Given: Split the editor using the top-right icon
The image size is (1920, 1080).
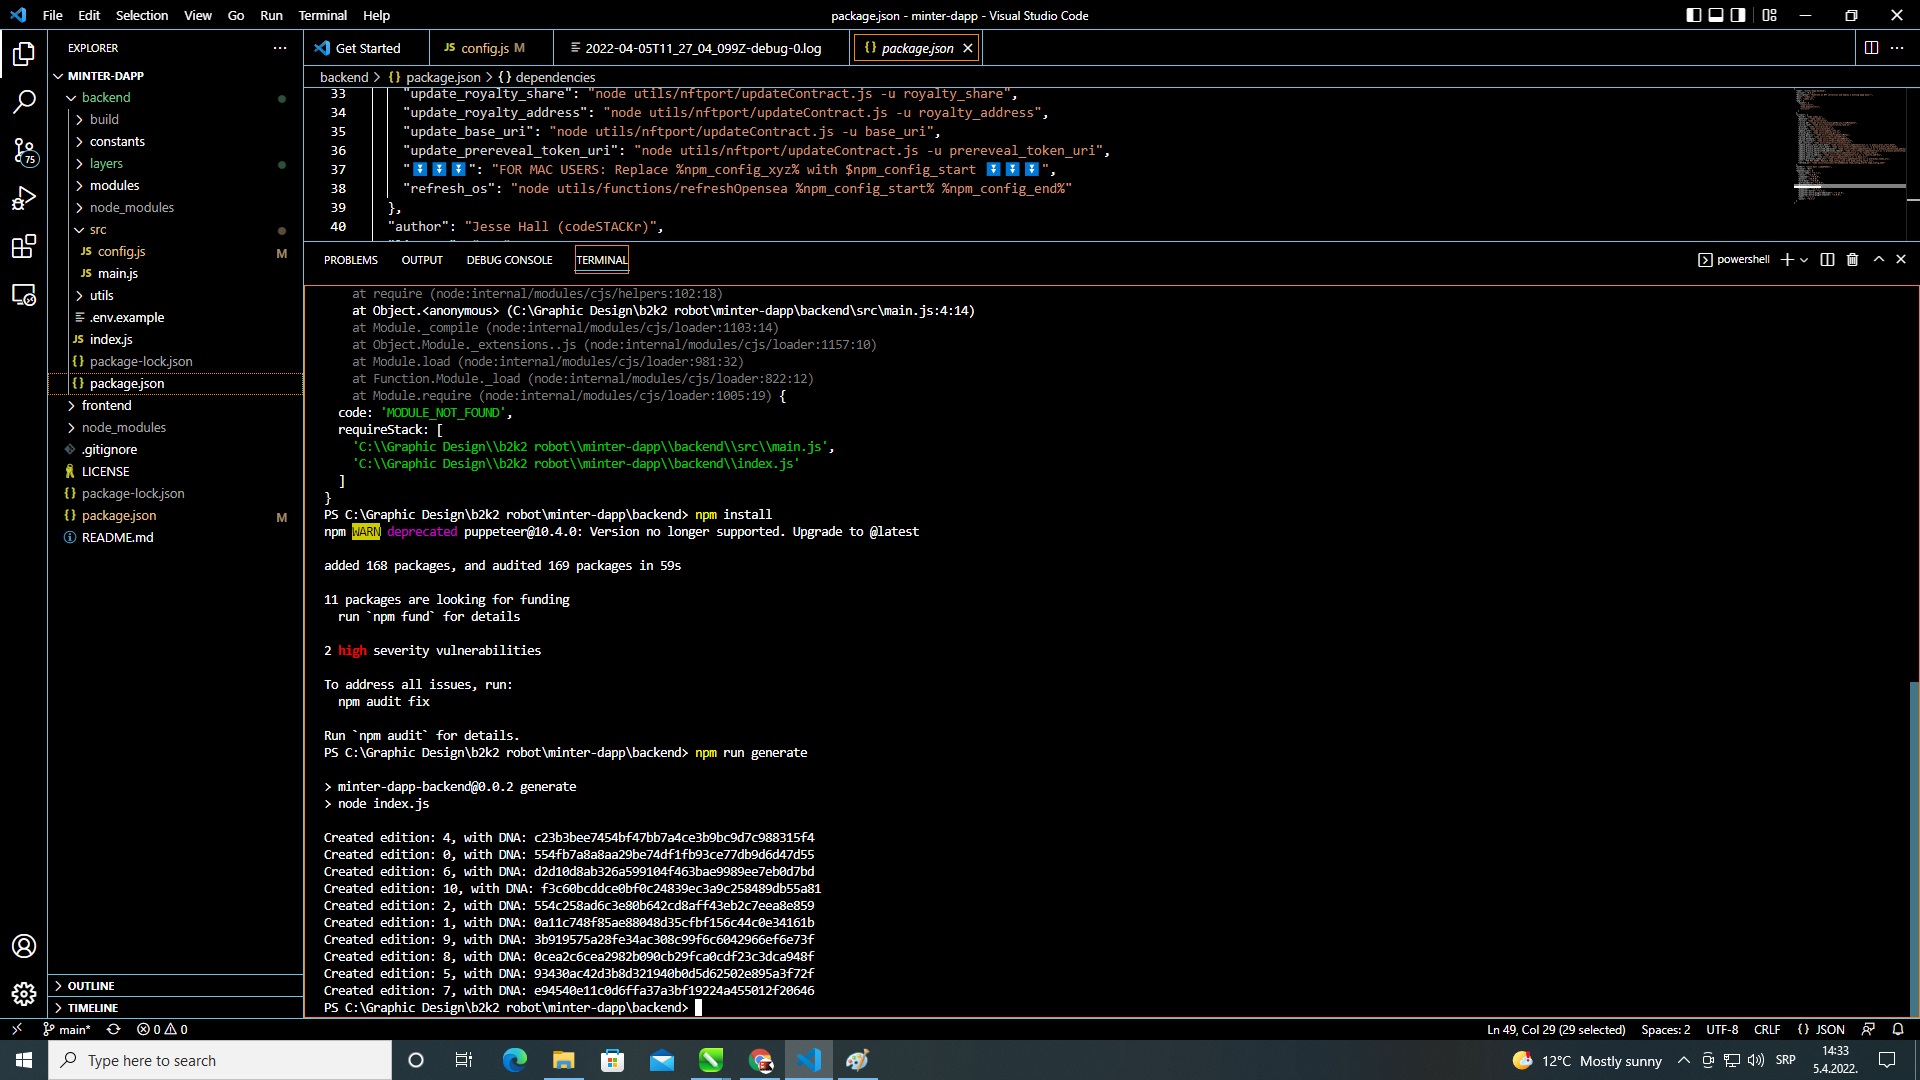Looking at the screenshot, I should coord(1869,47).
